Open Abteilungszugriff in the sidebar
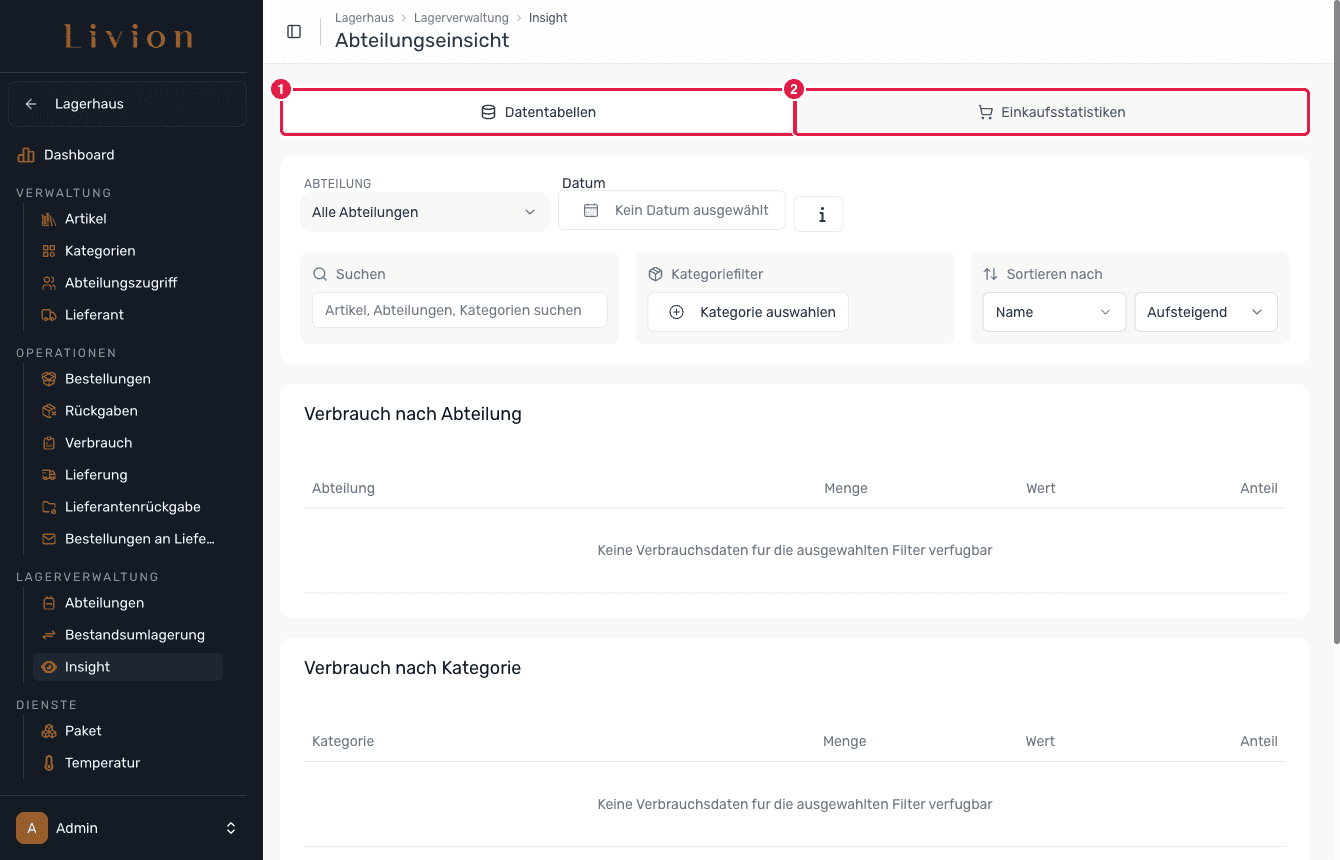The width and height of the screenshot is (1340, 860). (128, 283)
